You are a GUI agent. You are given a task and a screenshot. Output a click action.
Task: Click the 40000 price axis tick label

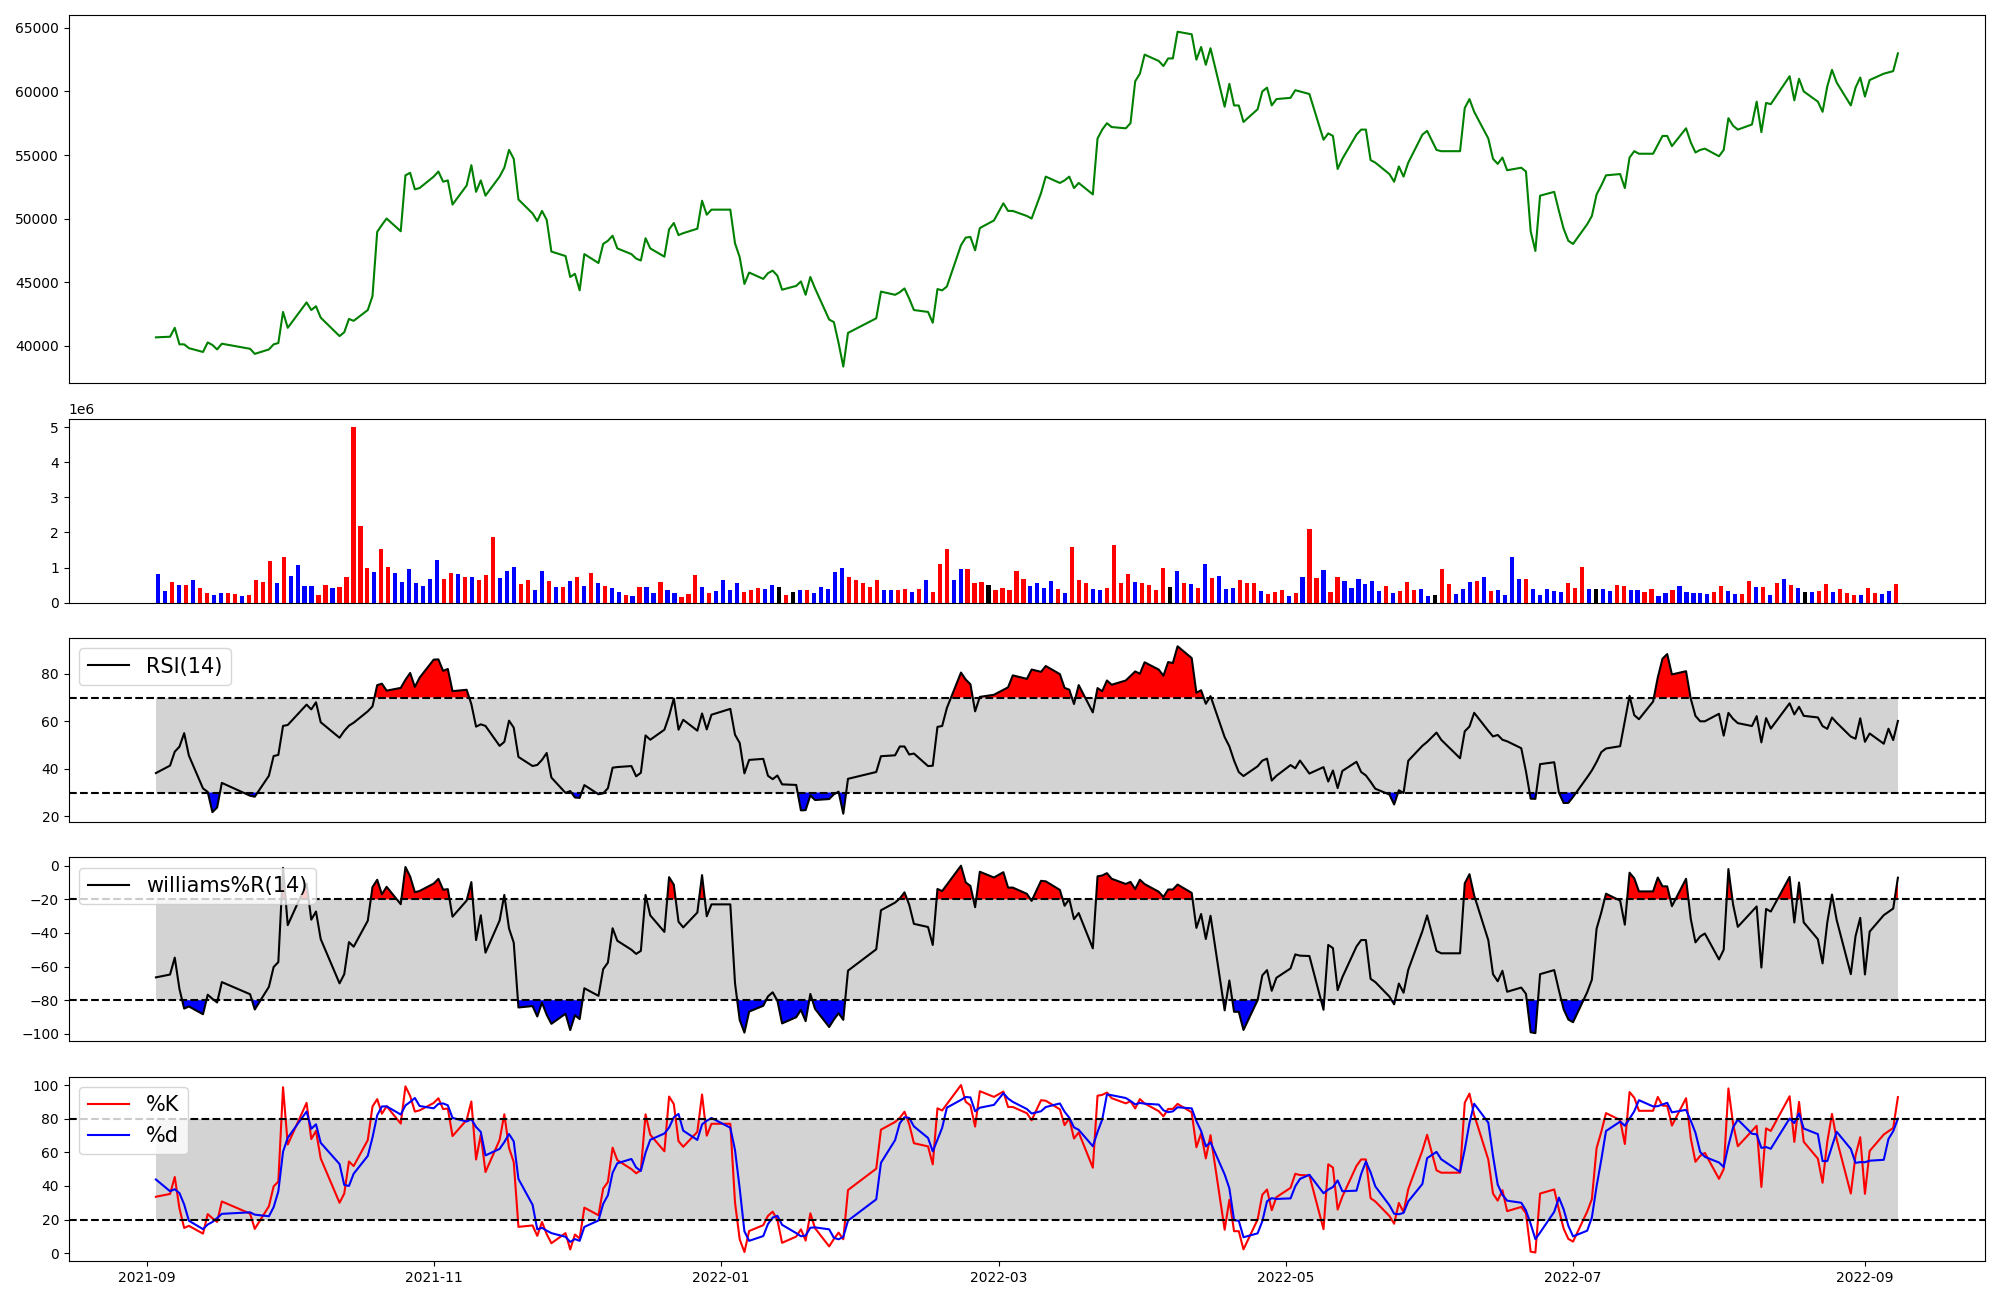(37, 347)
